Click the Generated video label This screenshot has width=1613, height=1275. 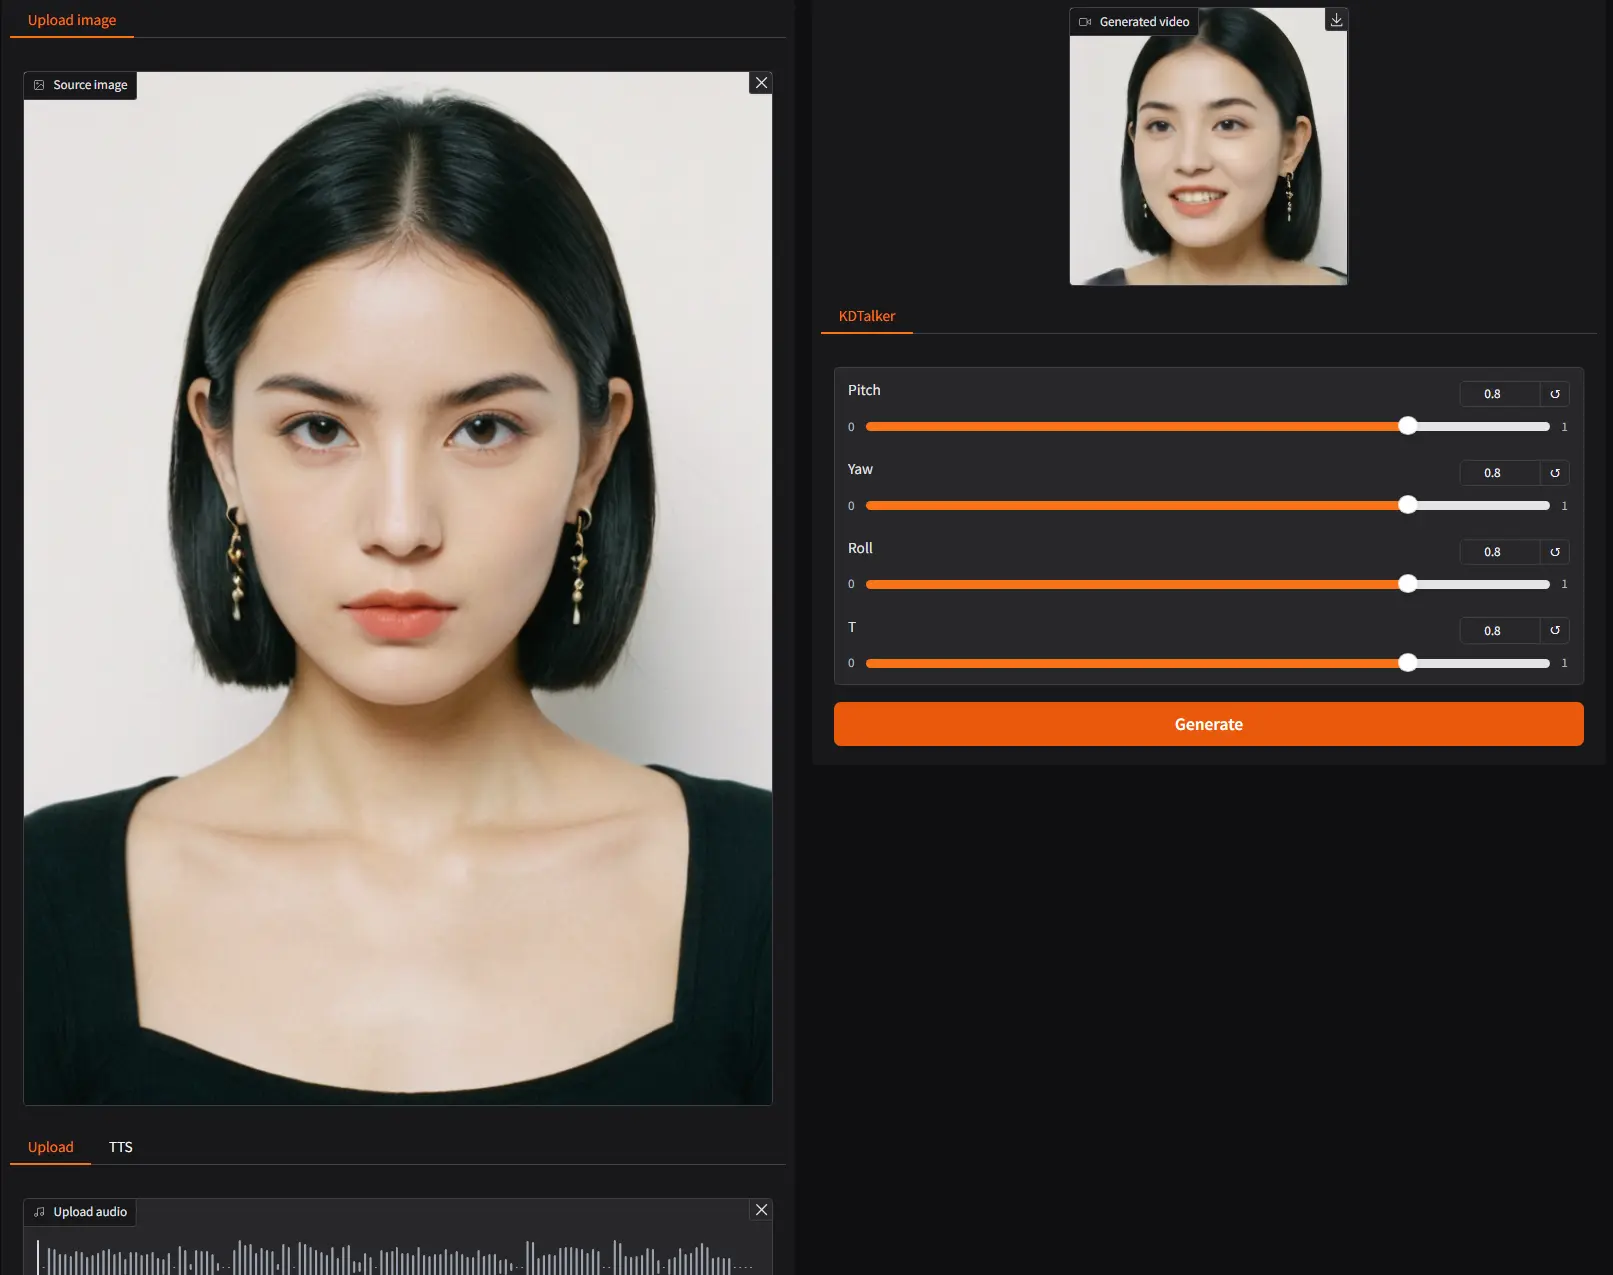point(1134,22)
